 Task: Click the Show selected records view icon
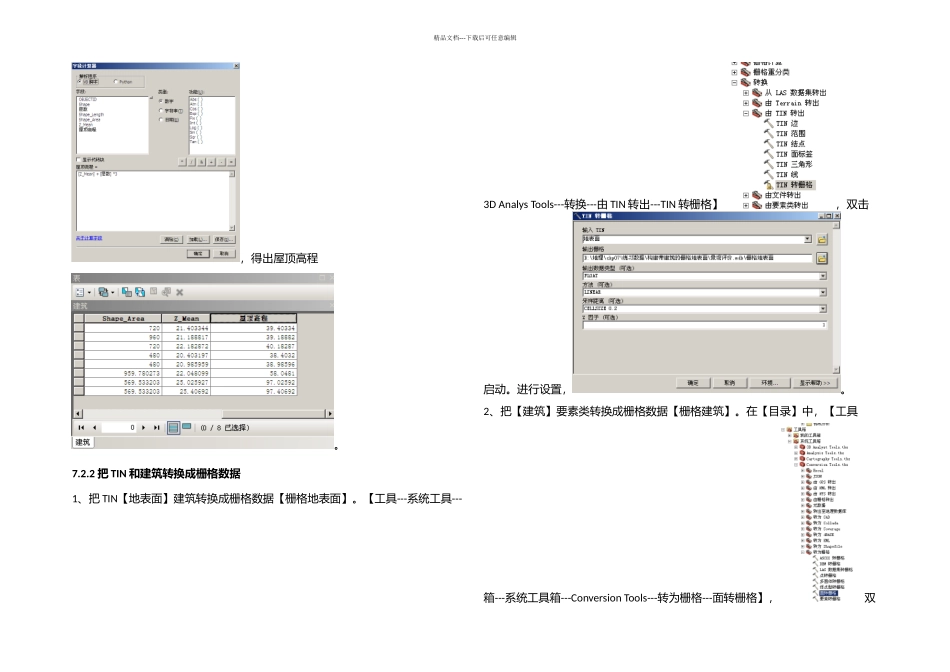[187, 427]
